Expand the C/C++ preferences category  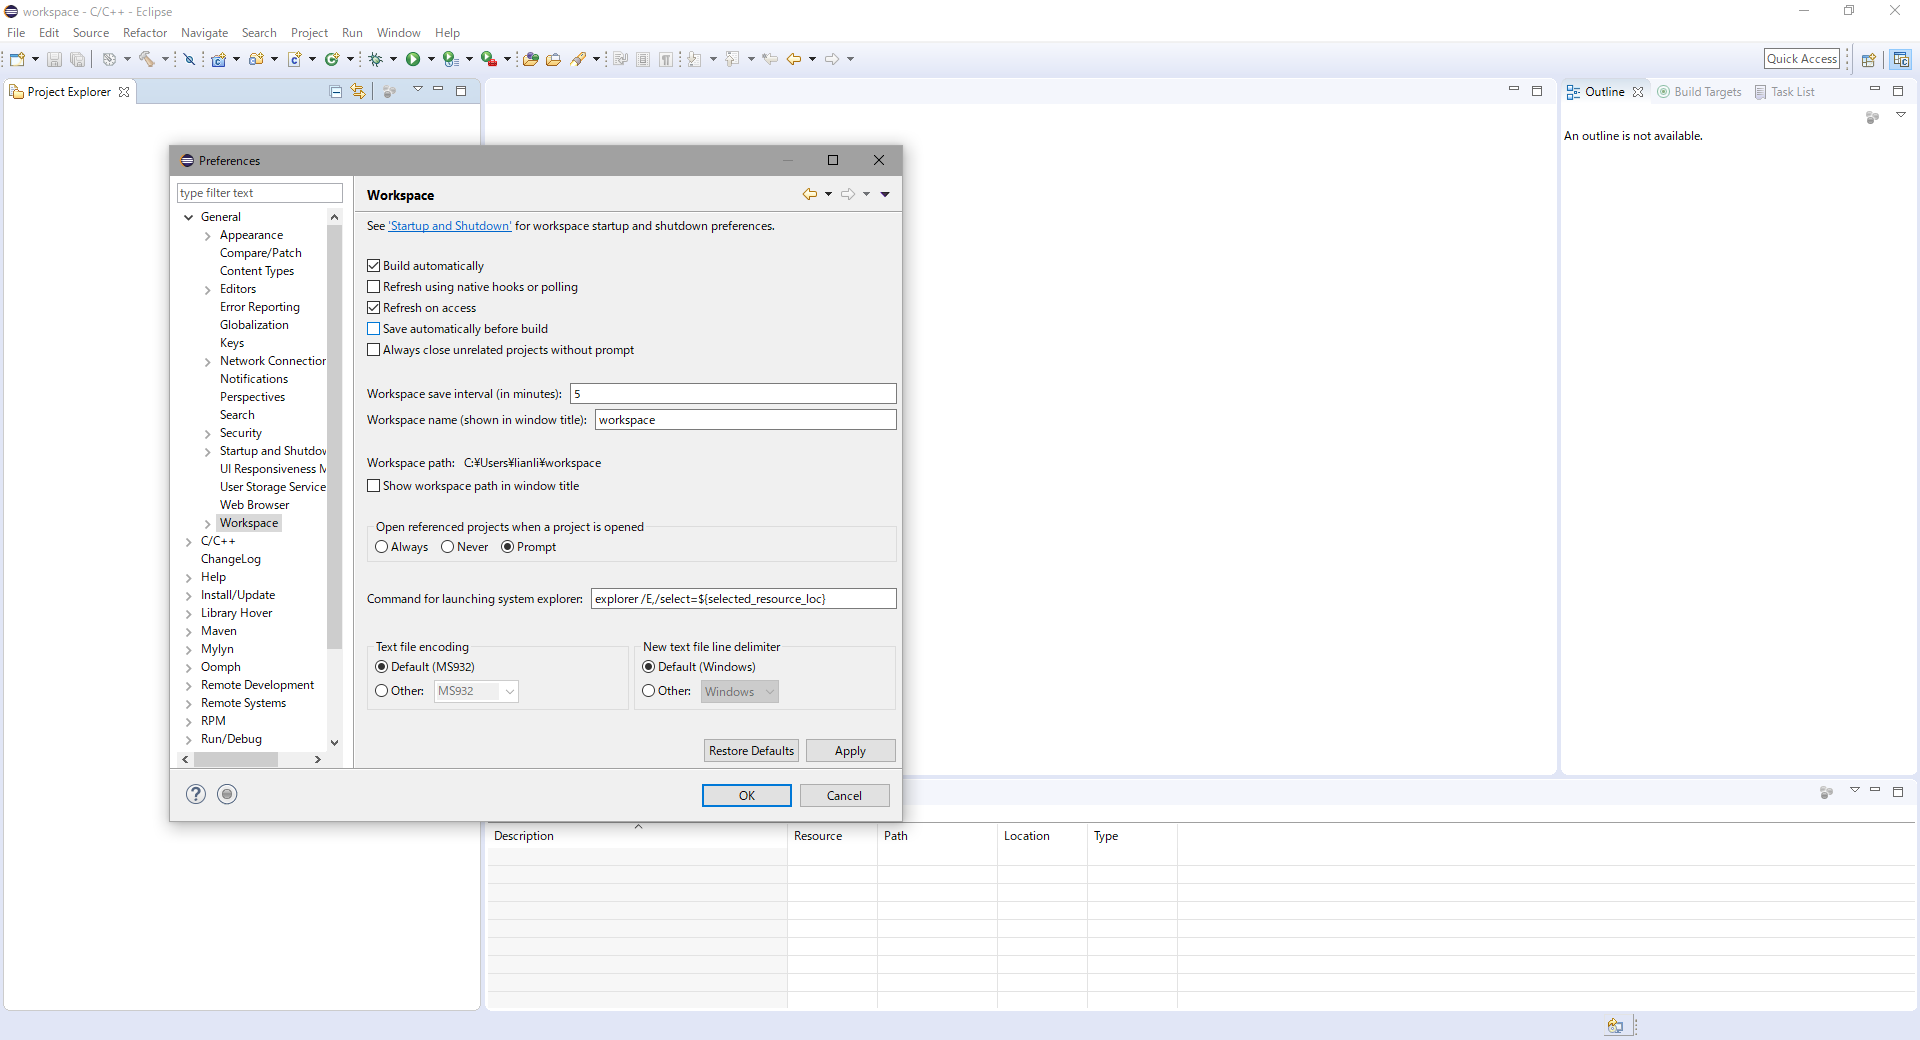188,542
